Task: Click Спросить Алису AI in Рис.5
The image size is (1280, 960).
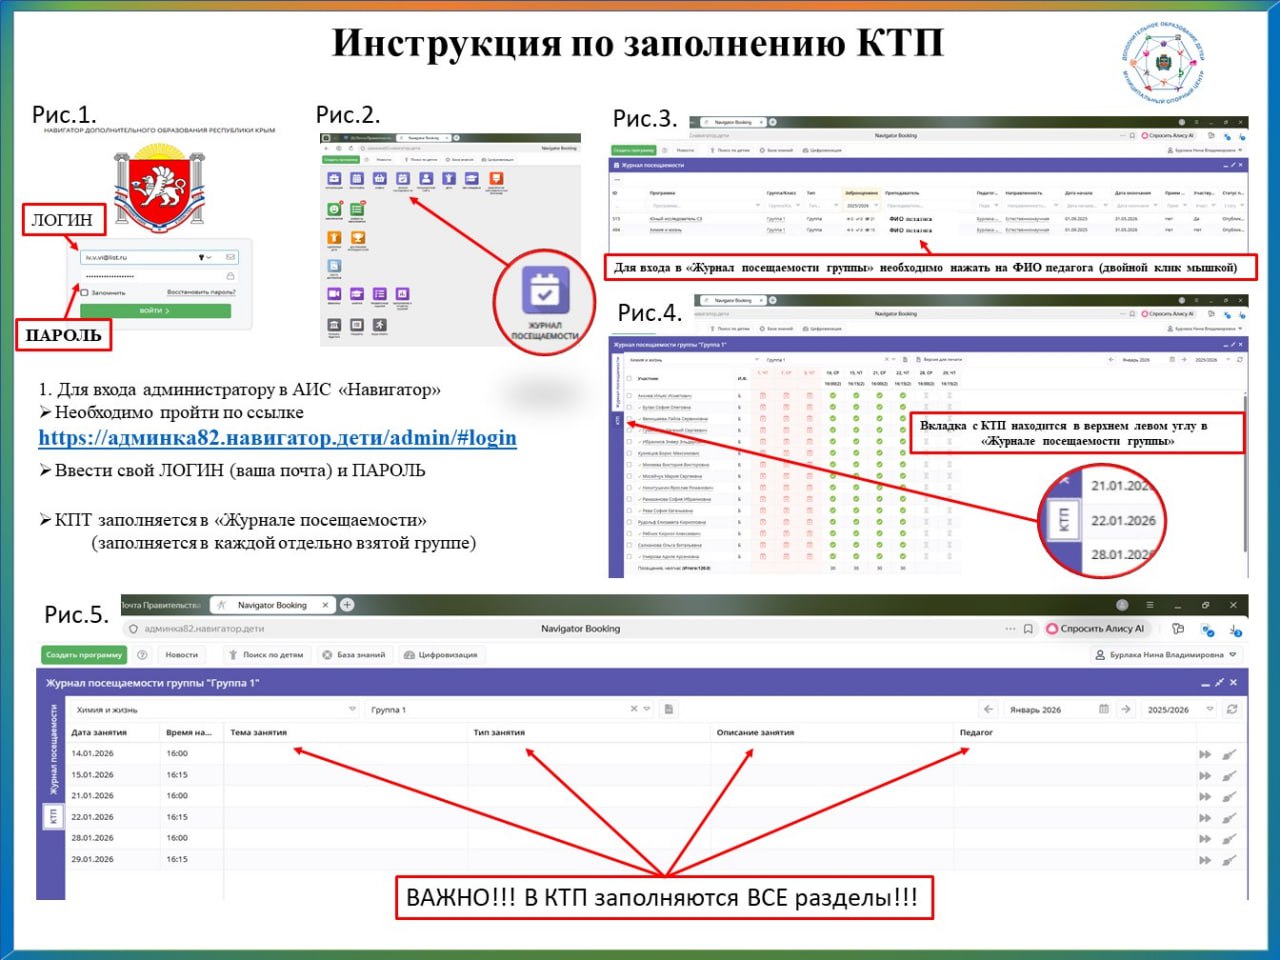Action: pos(1097,629)
